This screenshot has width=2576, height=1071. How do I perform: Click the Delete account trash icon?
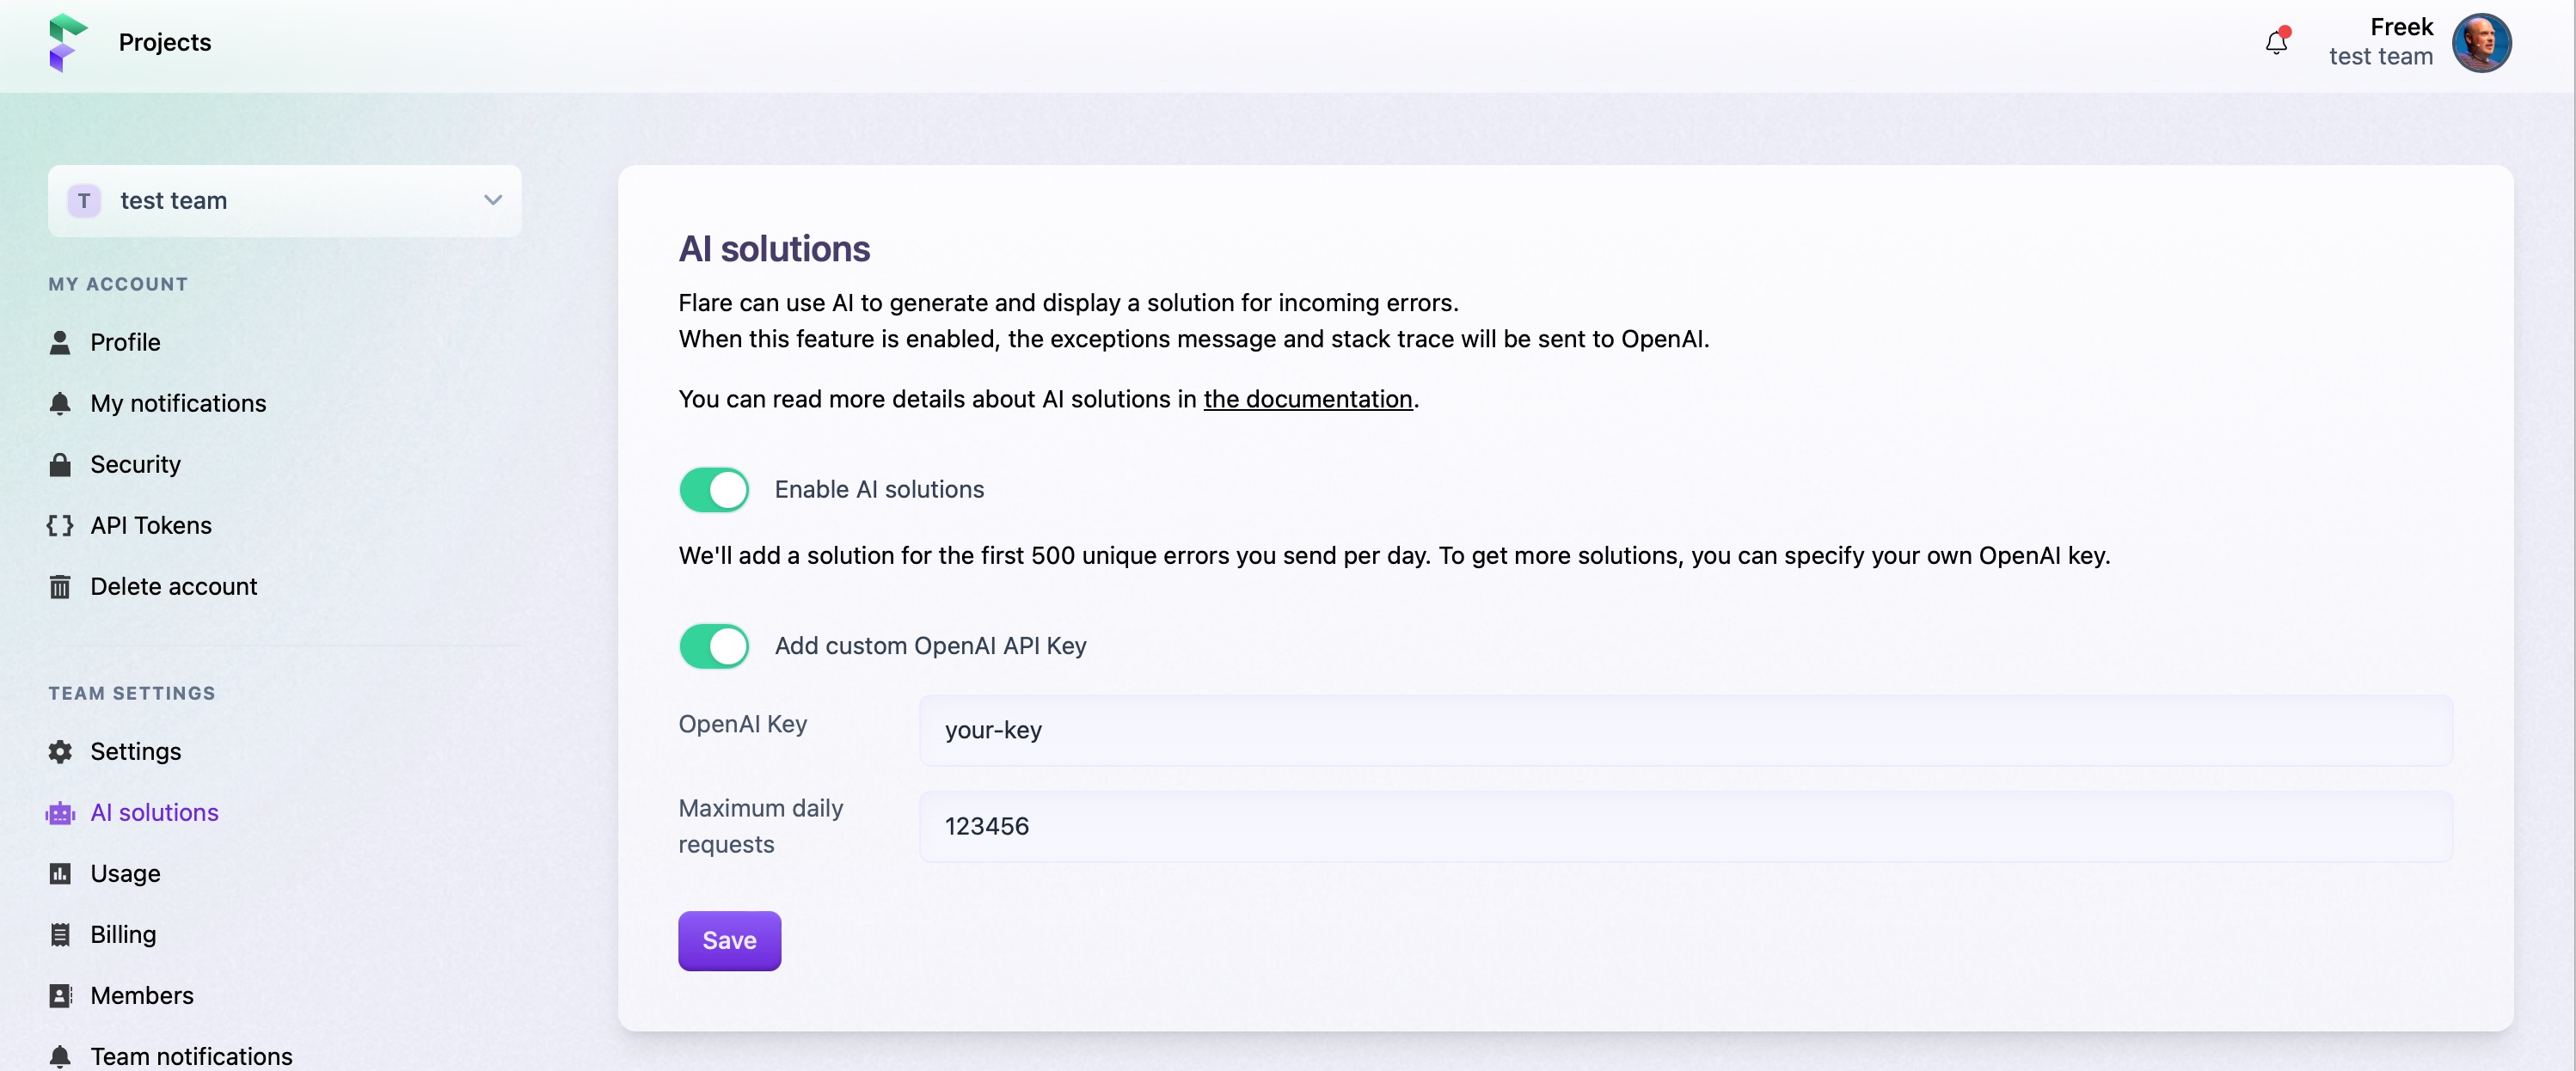tap(60, 586)
